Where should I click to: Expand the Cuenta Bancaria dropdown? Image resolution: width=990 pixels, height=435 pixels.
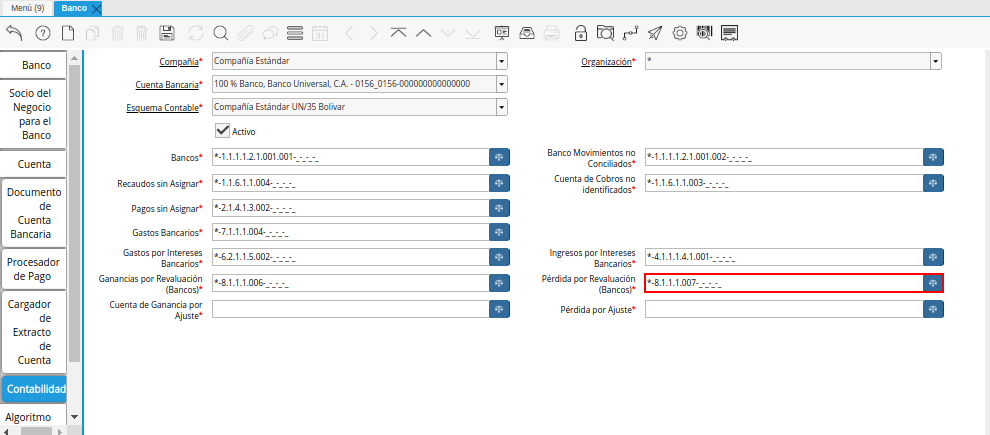[x=501, y=84]
